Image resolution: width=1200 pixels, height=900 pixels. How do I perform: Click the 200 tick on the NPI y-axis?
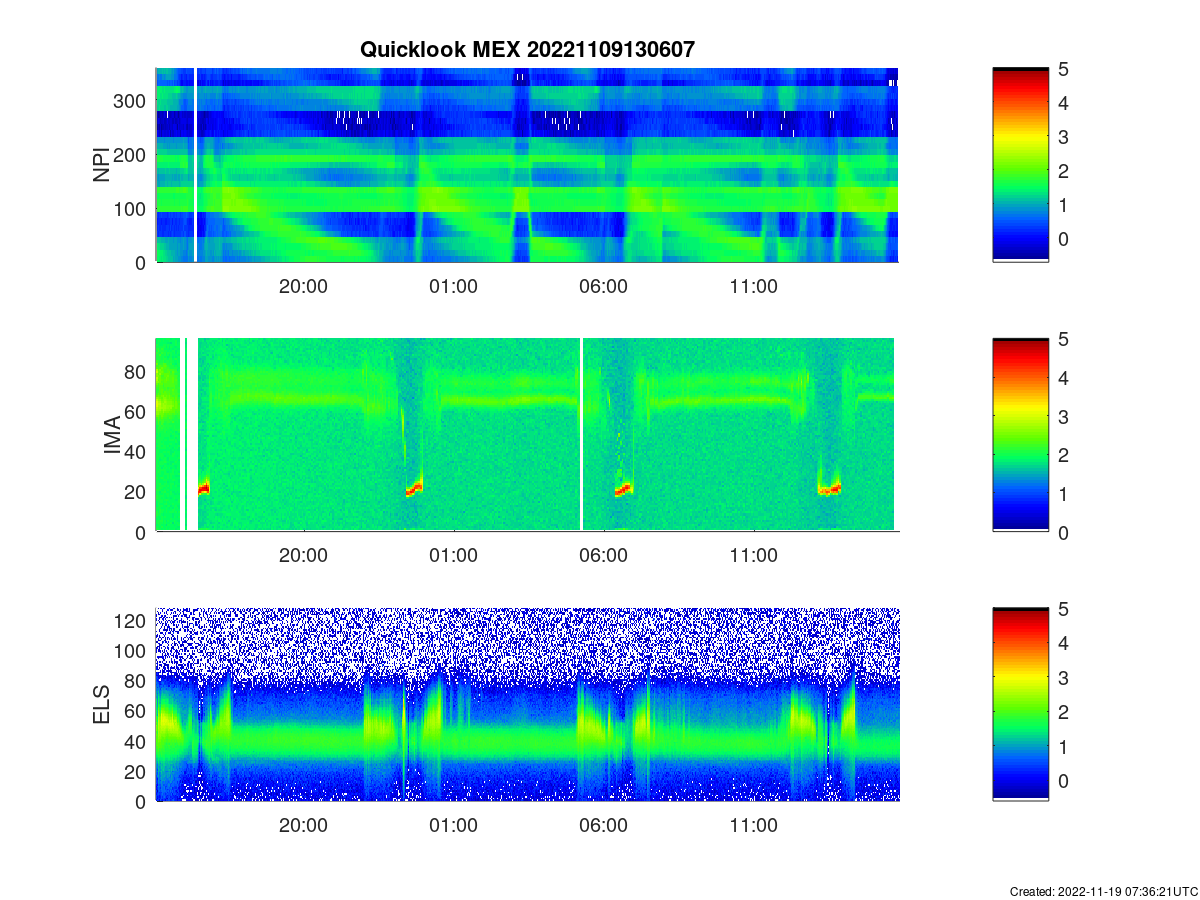(132, 154)
